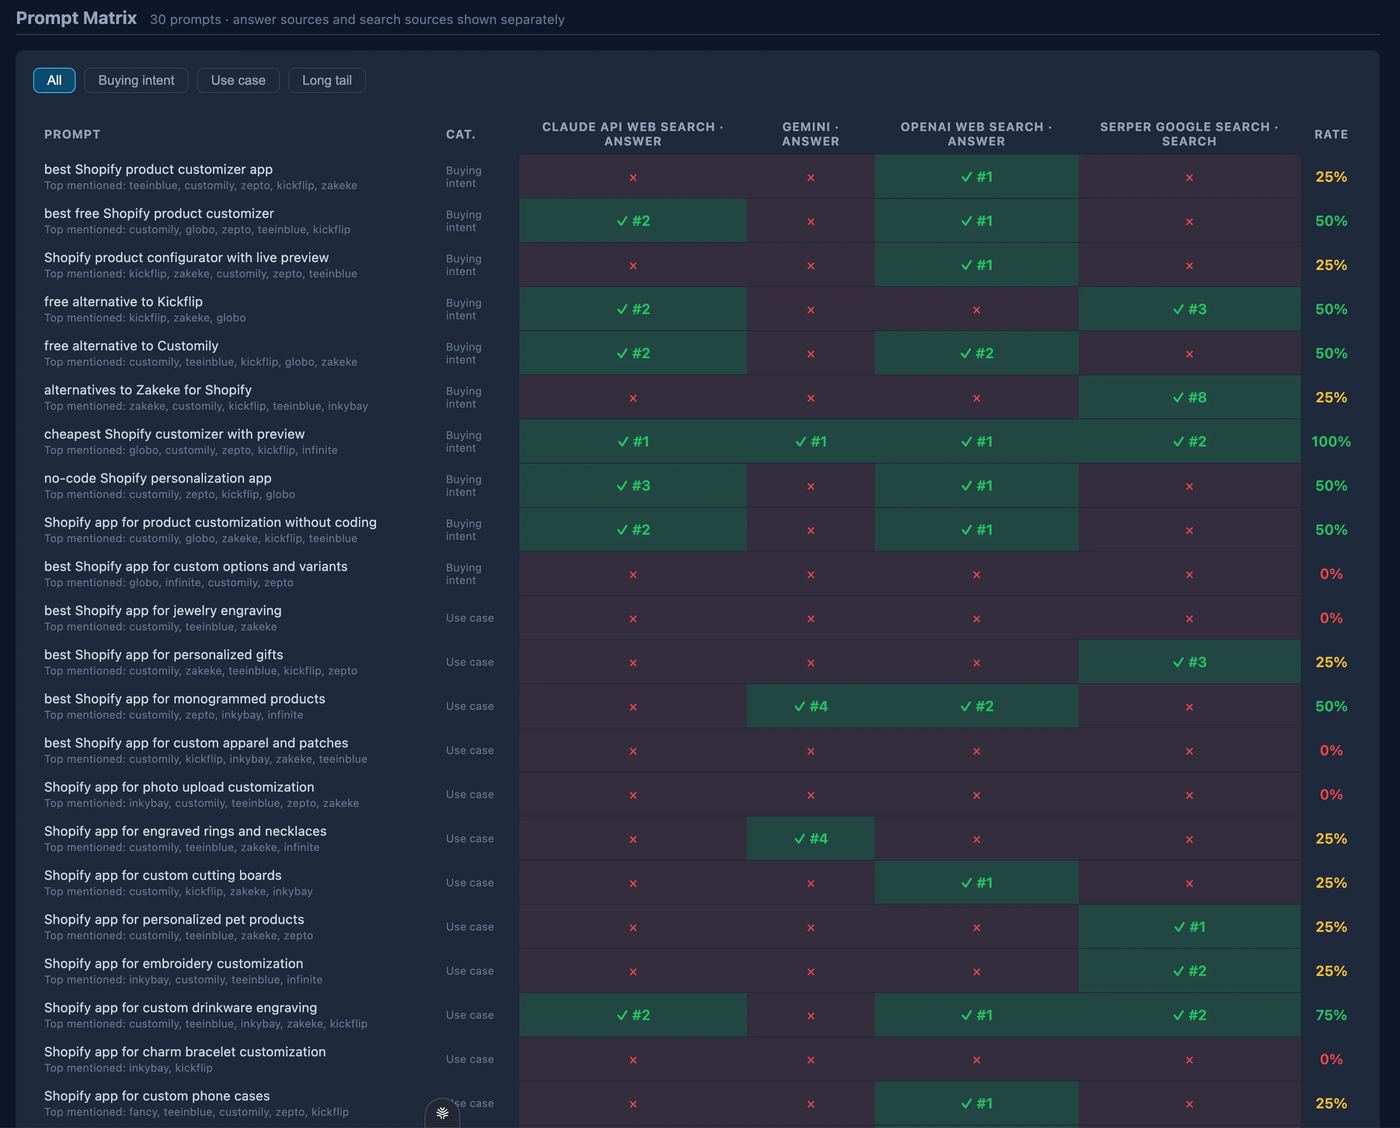Screen dimensions: 1400x1128
Task: Filter prompts by Buying intent
Action: point(136,80)
